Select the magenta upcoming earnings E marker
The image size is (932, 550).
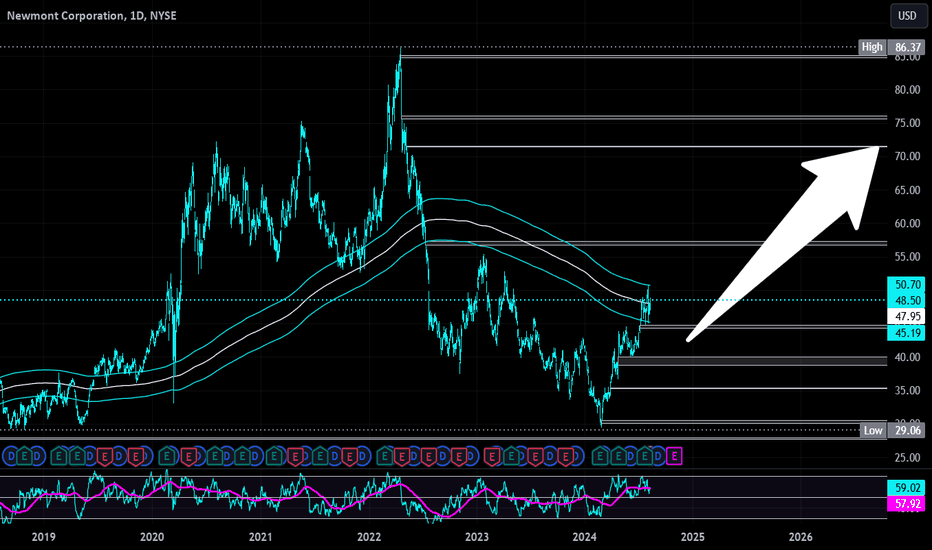(674, 457)
